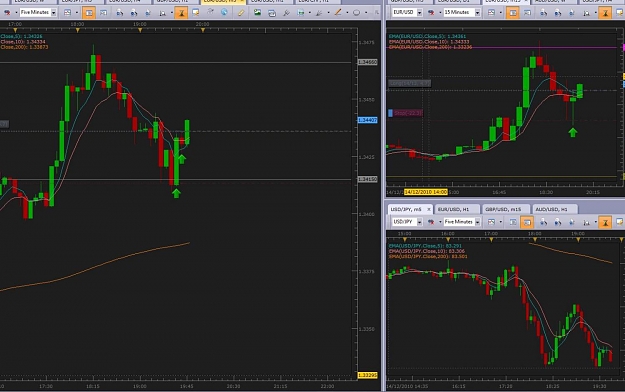Click the first blue people icon in the left chart toolbar

tap(120, 13)
